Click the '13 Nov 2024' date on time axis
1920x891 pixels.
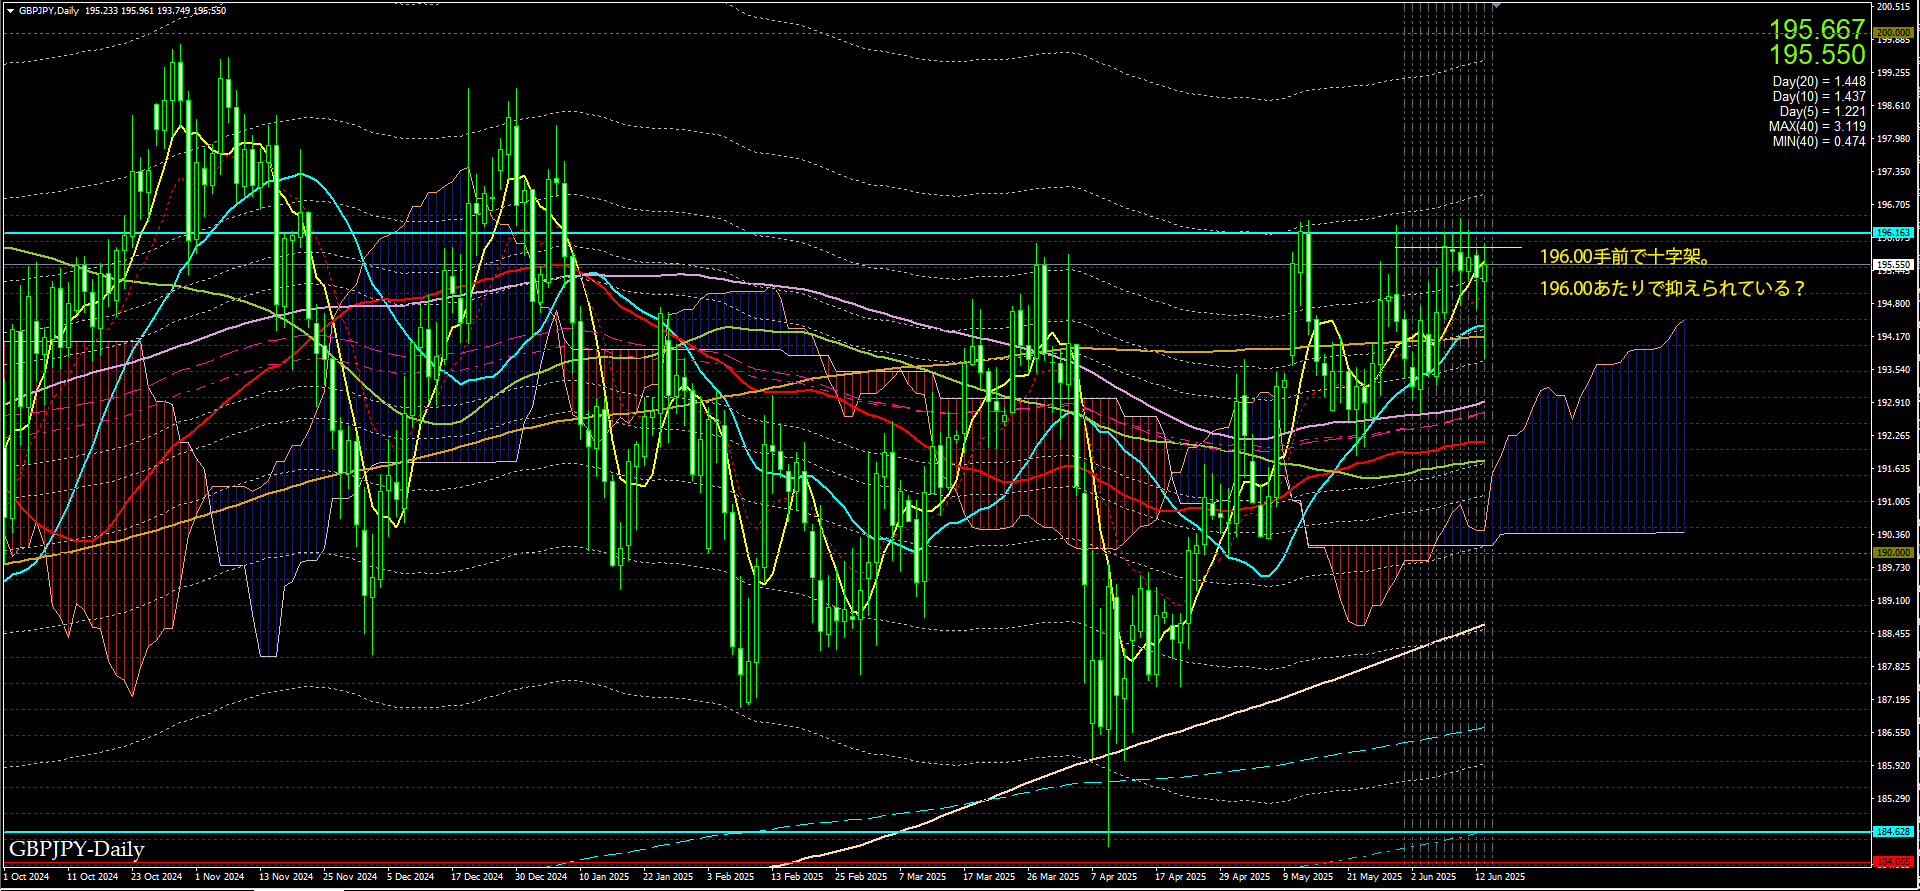coord(286,877)
